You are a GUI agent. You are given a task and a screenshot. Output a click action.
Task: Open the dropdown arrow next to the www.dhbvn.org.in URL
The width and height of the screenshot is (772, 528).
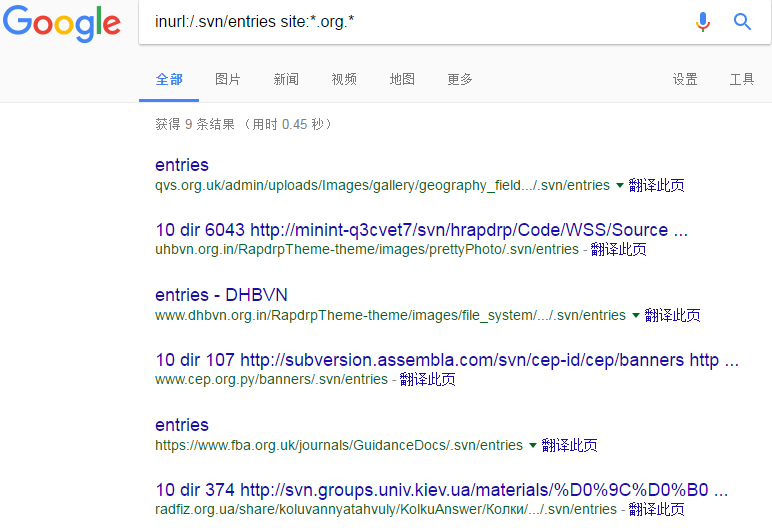[636, 315]
